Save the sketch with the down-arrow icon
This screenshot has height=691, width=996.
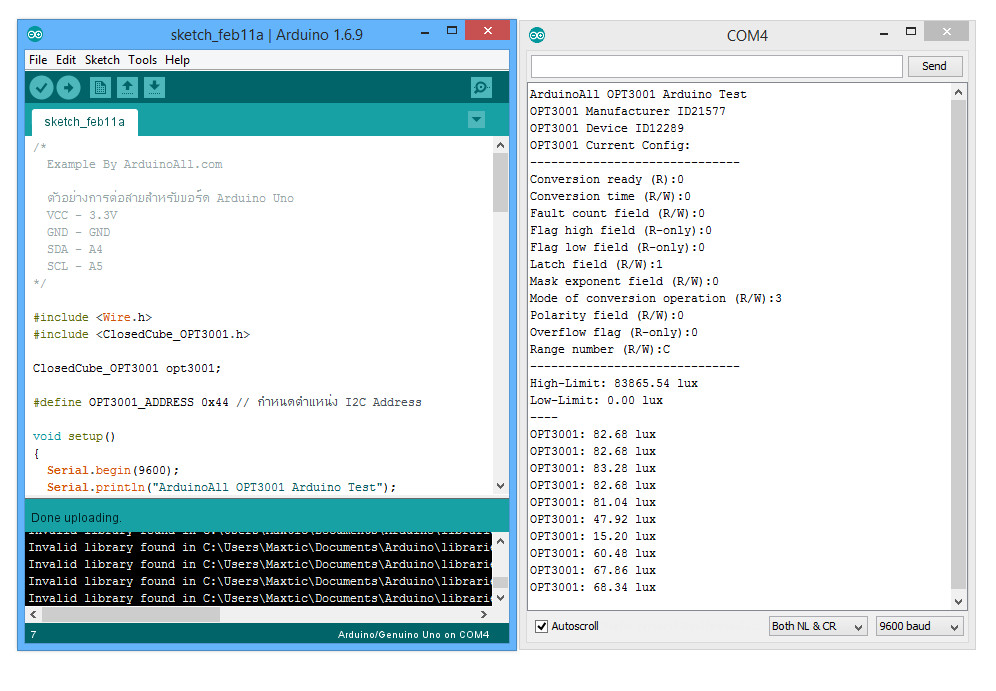(154, 88)
